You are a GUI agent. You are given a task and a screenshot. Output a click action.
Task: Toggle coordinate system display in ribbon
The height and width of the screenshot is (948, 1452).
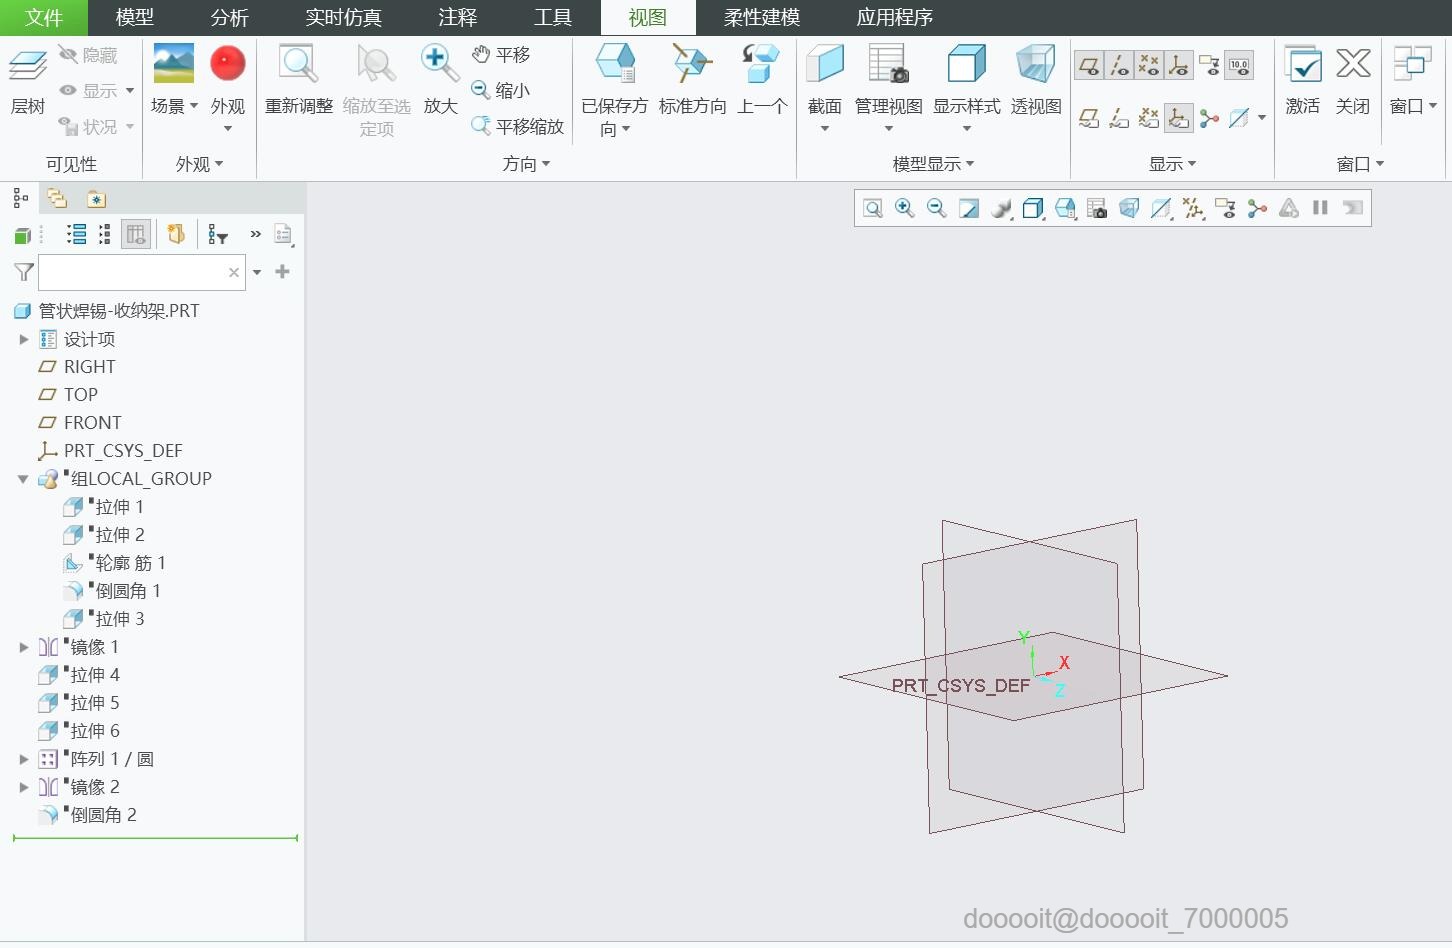tap(1179, 66)
